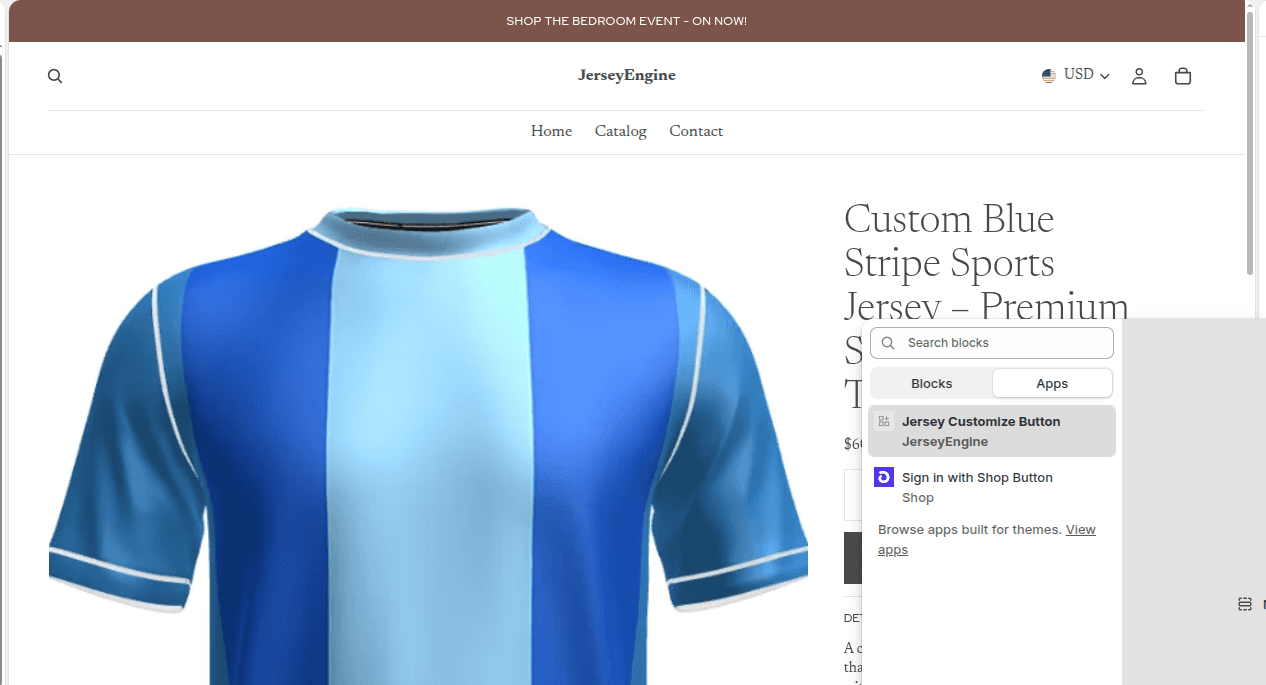Click the US flag currency icon
Screen dimensions: 1266x685
point(1048,75)
